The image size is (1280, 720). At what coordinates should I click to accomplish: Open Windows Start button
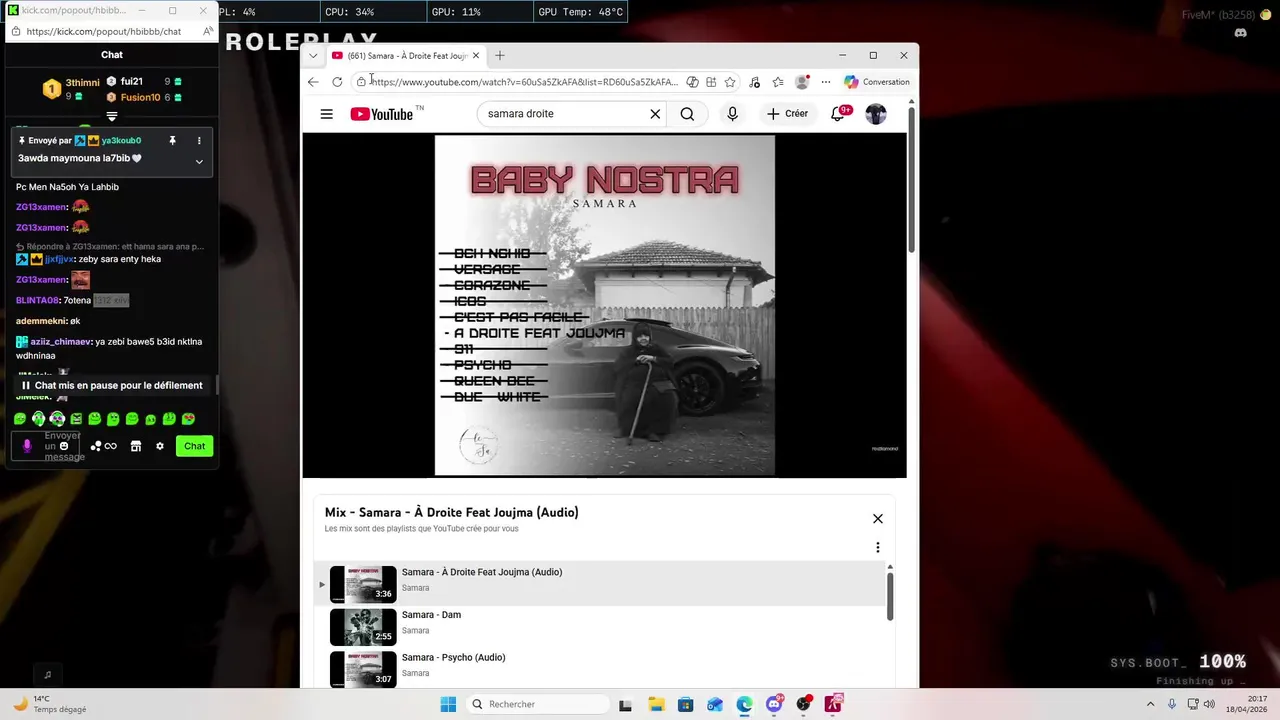[x=448, y=704]
